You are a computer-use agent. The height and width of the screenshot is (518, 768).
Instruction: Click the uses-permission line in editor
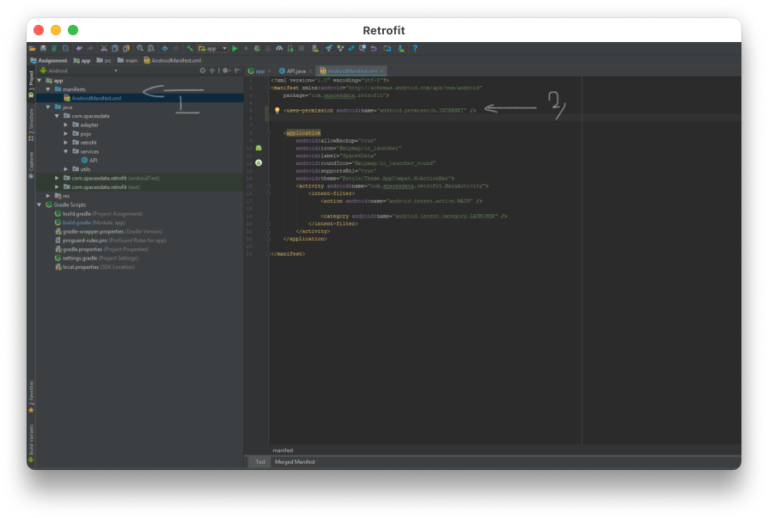pos(380,111)
